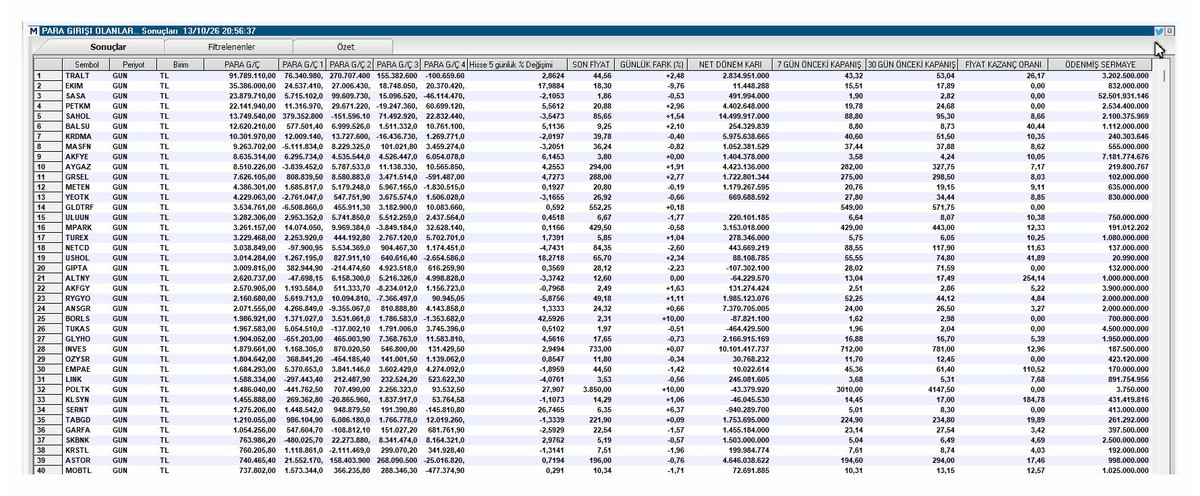The height and width of the screenshot is (496, 1200).
Task: Switch to the Sonuçlar tab
Action: point(108,47)
